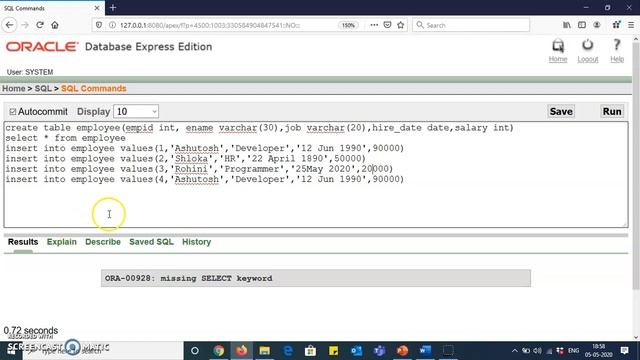Open the Display rows dropdown
Viewport: 640px width, 360px height.
pyautogui.click(x=136, y=111)
